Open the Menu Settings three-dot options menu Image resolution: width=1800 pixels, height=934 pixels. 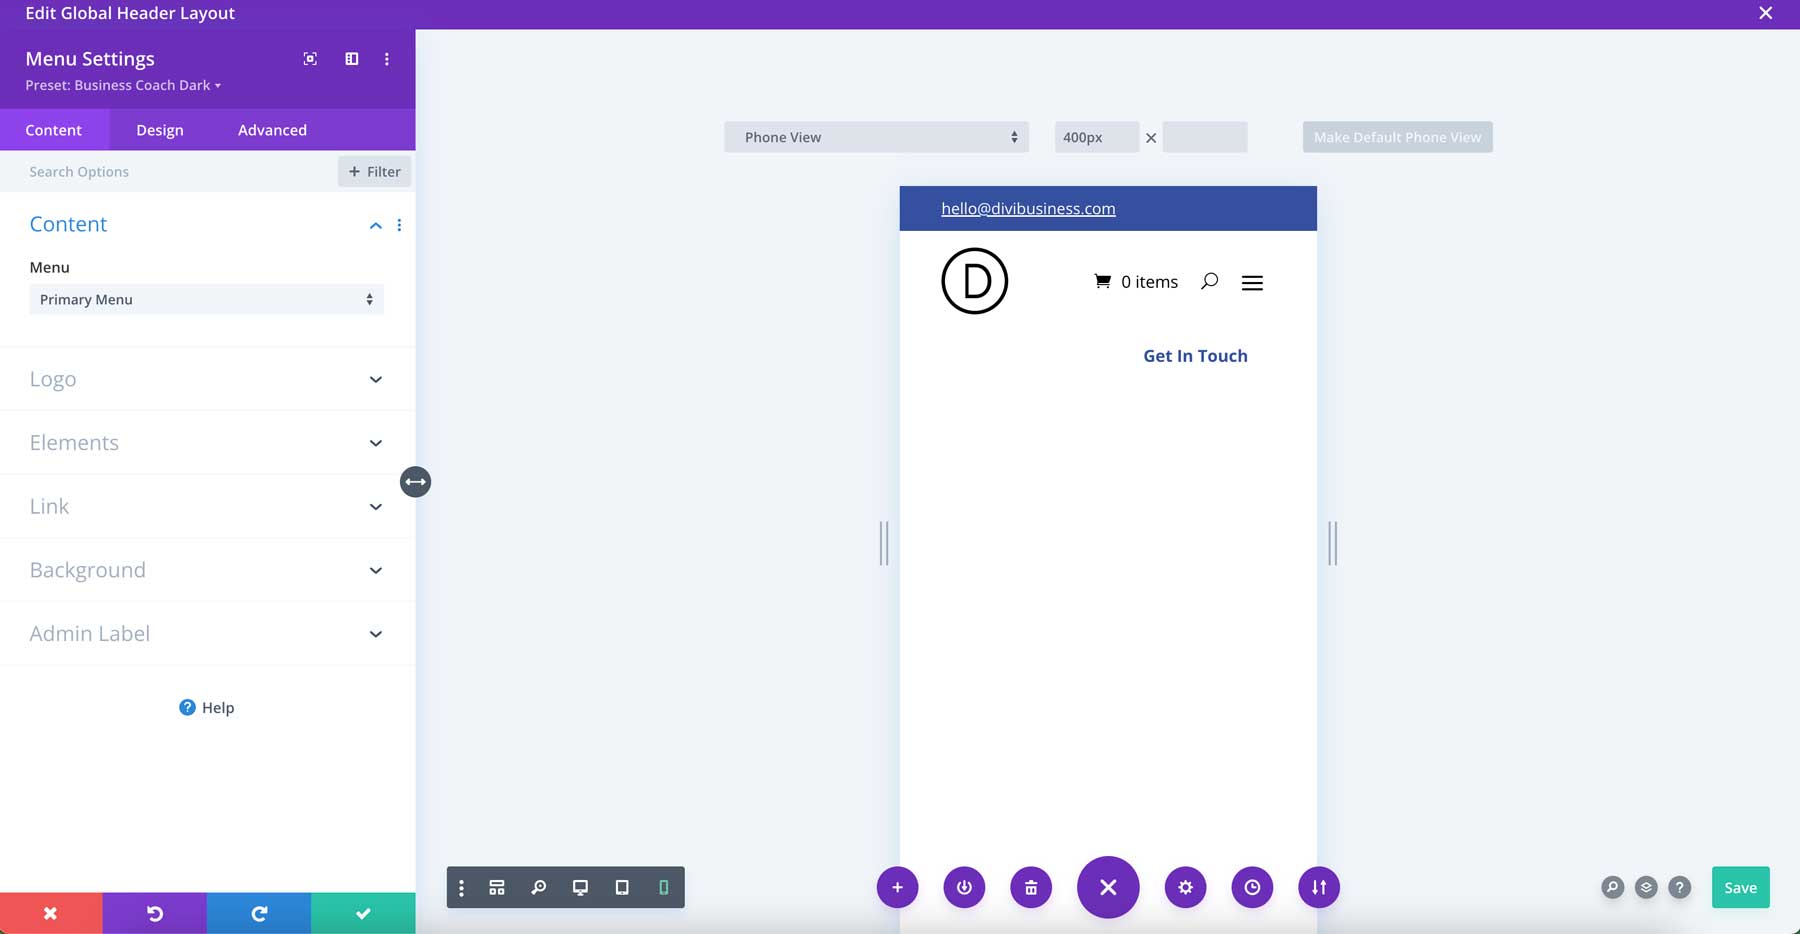click(x=388, y=58)
